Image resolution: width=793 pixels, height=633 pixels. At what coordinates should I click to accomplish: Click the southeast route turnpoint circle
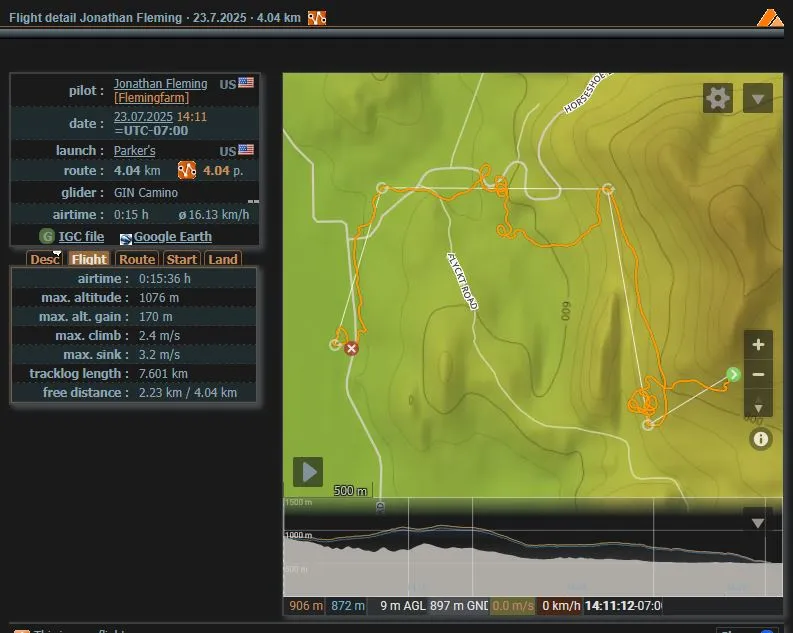click(648, 425)
